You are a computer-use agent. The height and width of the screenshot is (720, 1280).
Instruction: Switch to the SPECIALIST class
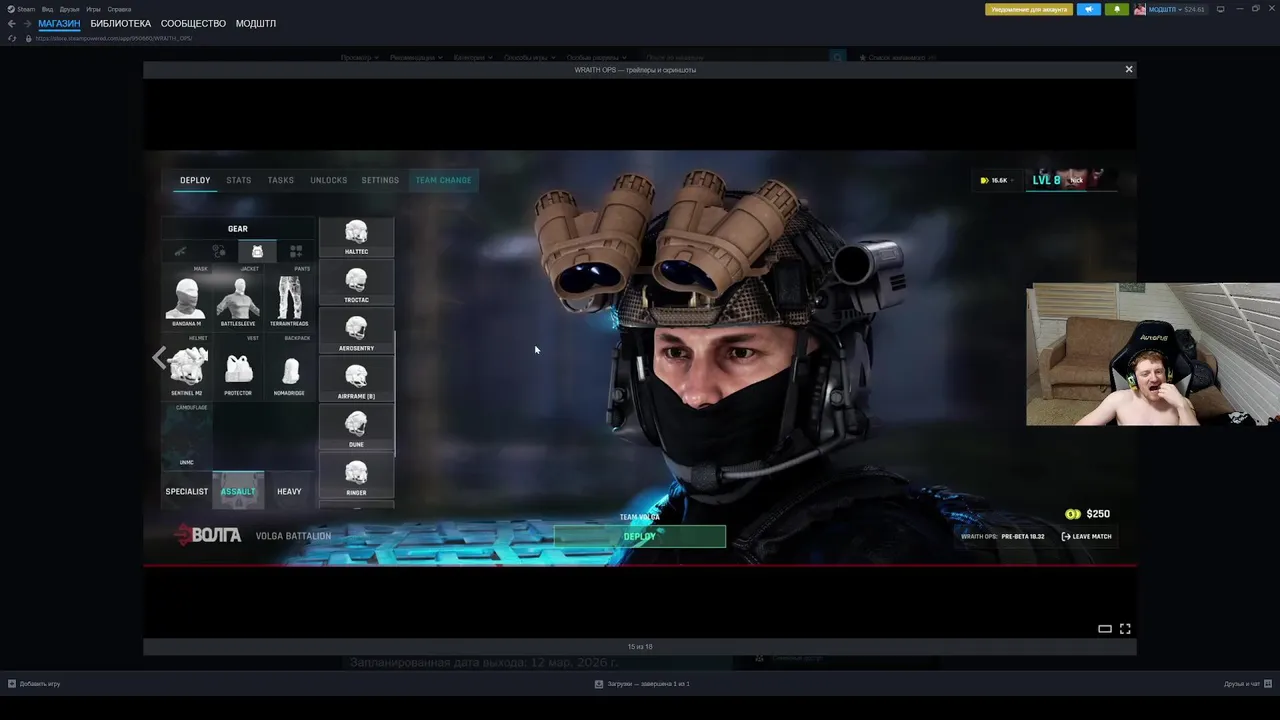[187, 491]
